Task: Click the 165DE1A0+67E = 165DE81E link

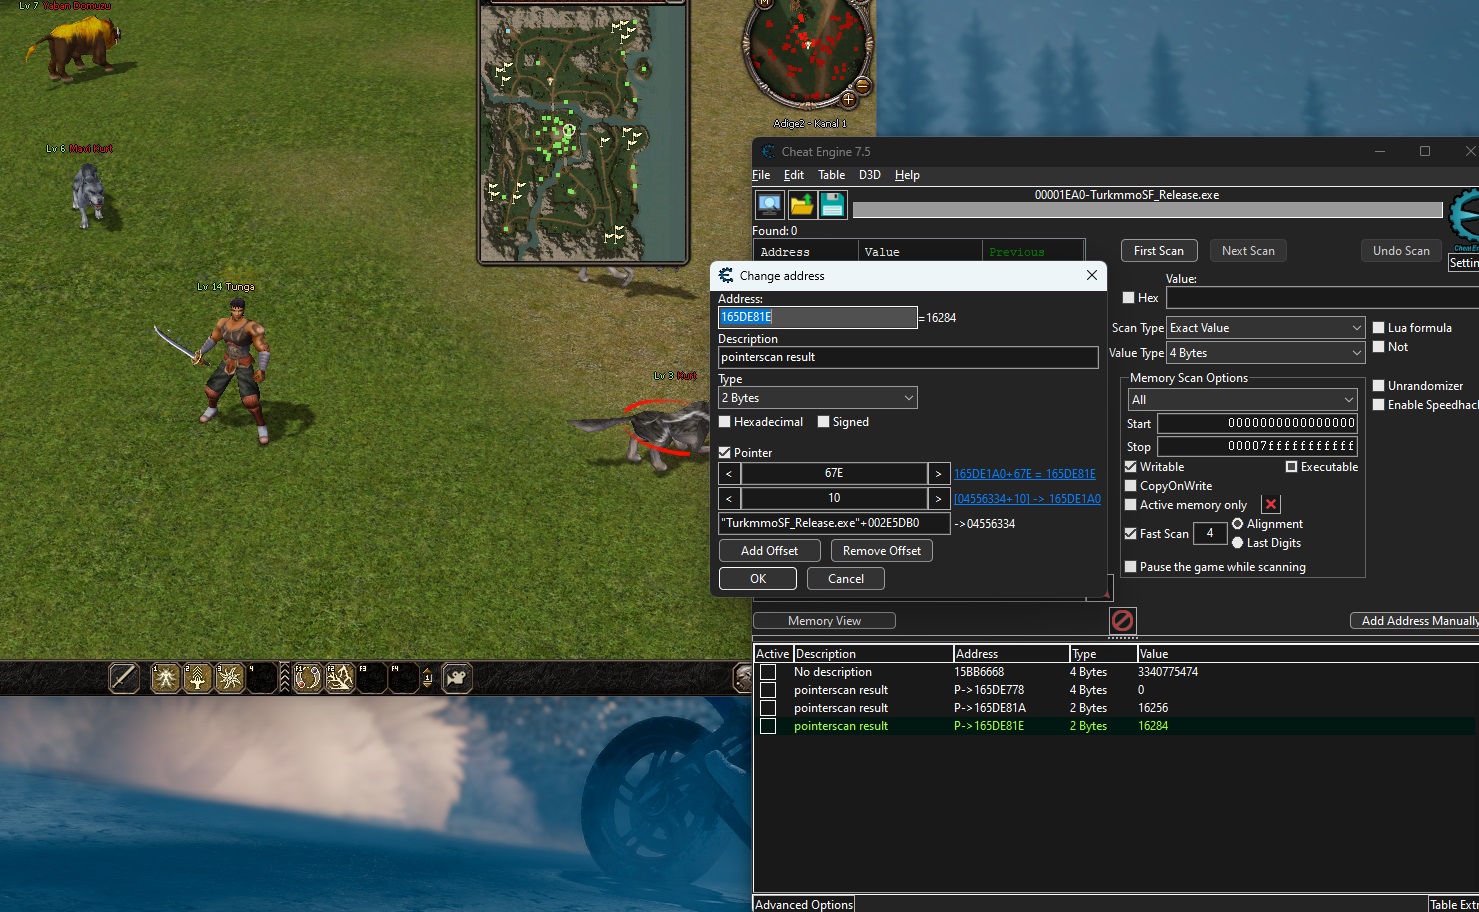Action: 1025,474
